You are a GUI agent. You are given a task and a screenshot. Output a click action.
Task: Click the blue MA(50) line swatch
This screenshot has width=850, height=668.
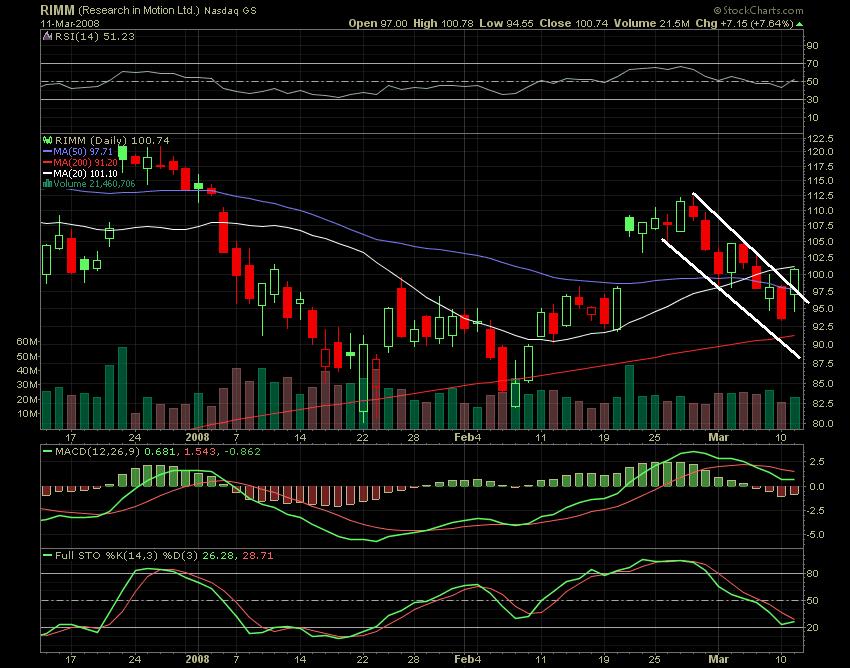click(47, 152)
